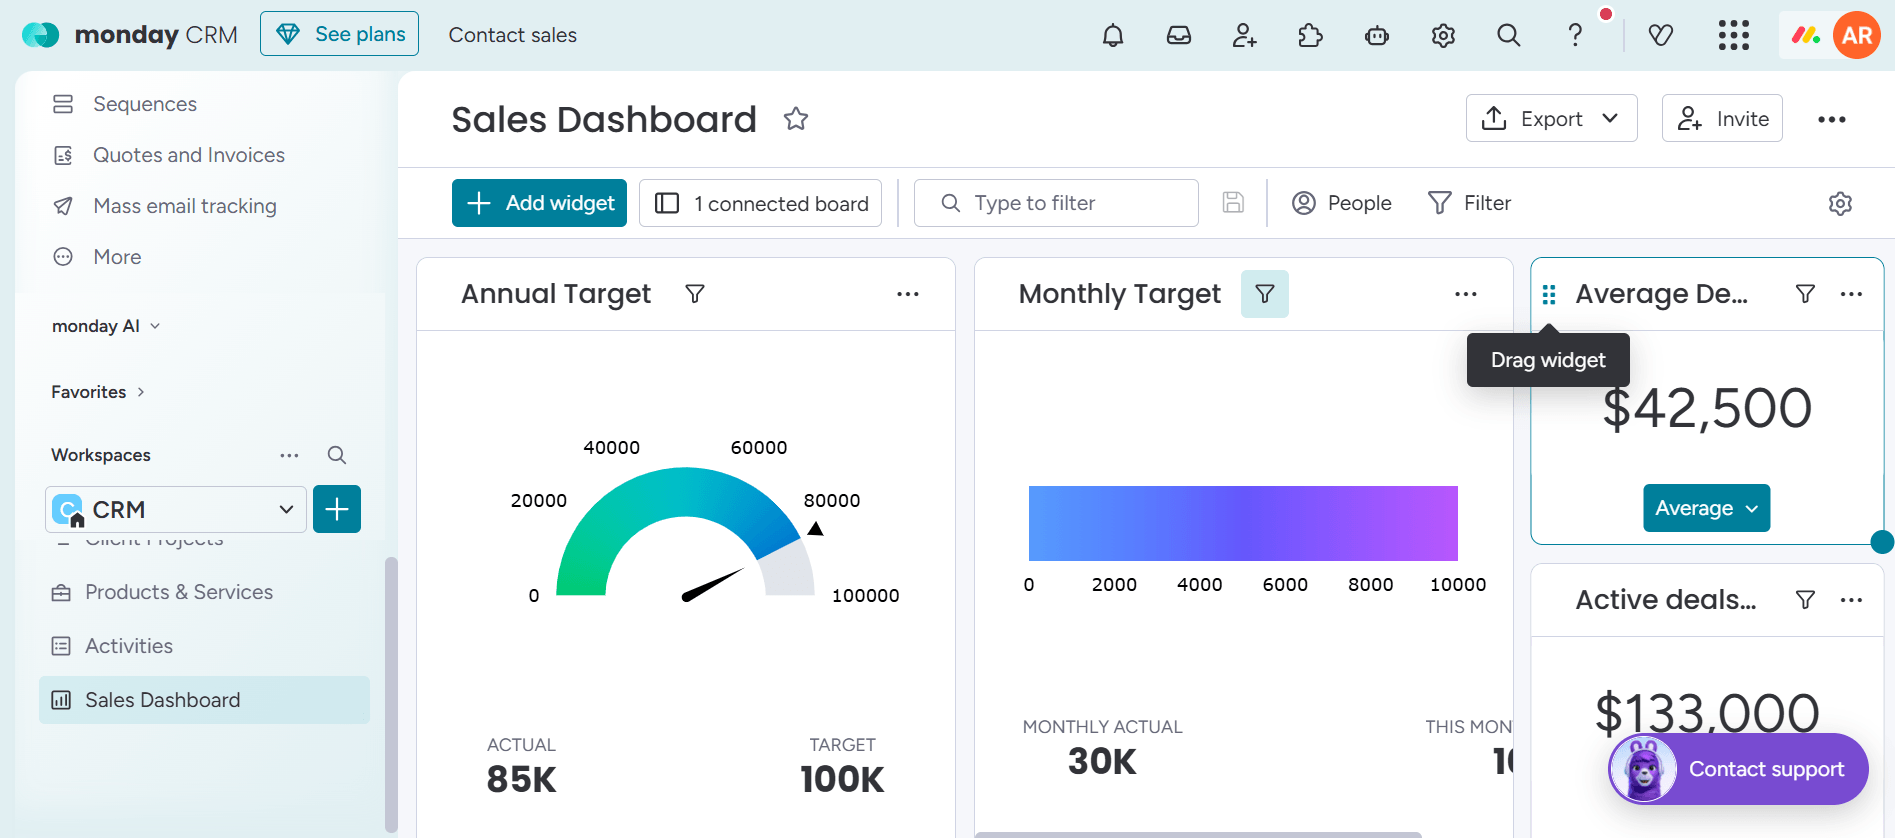Open the AR user avatar menu
1895x838 pixels.
point(1857,36)
